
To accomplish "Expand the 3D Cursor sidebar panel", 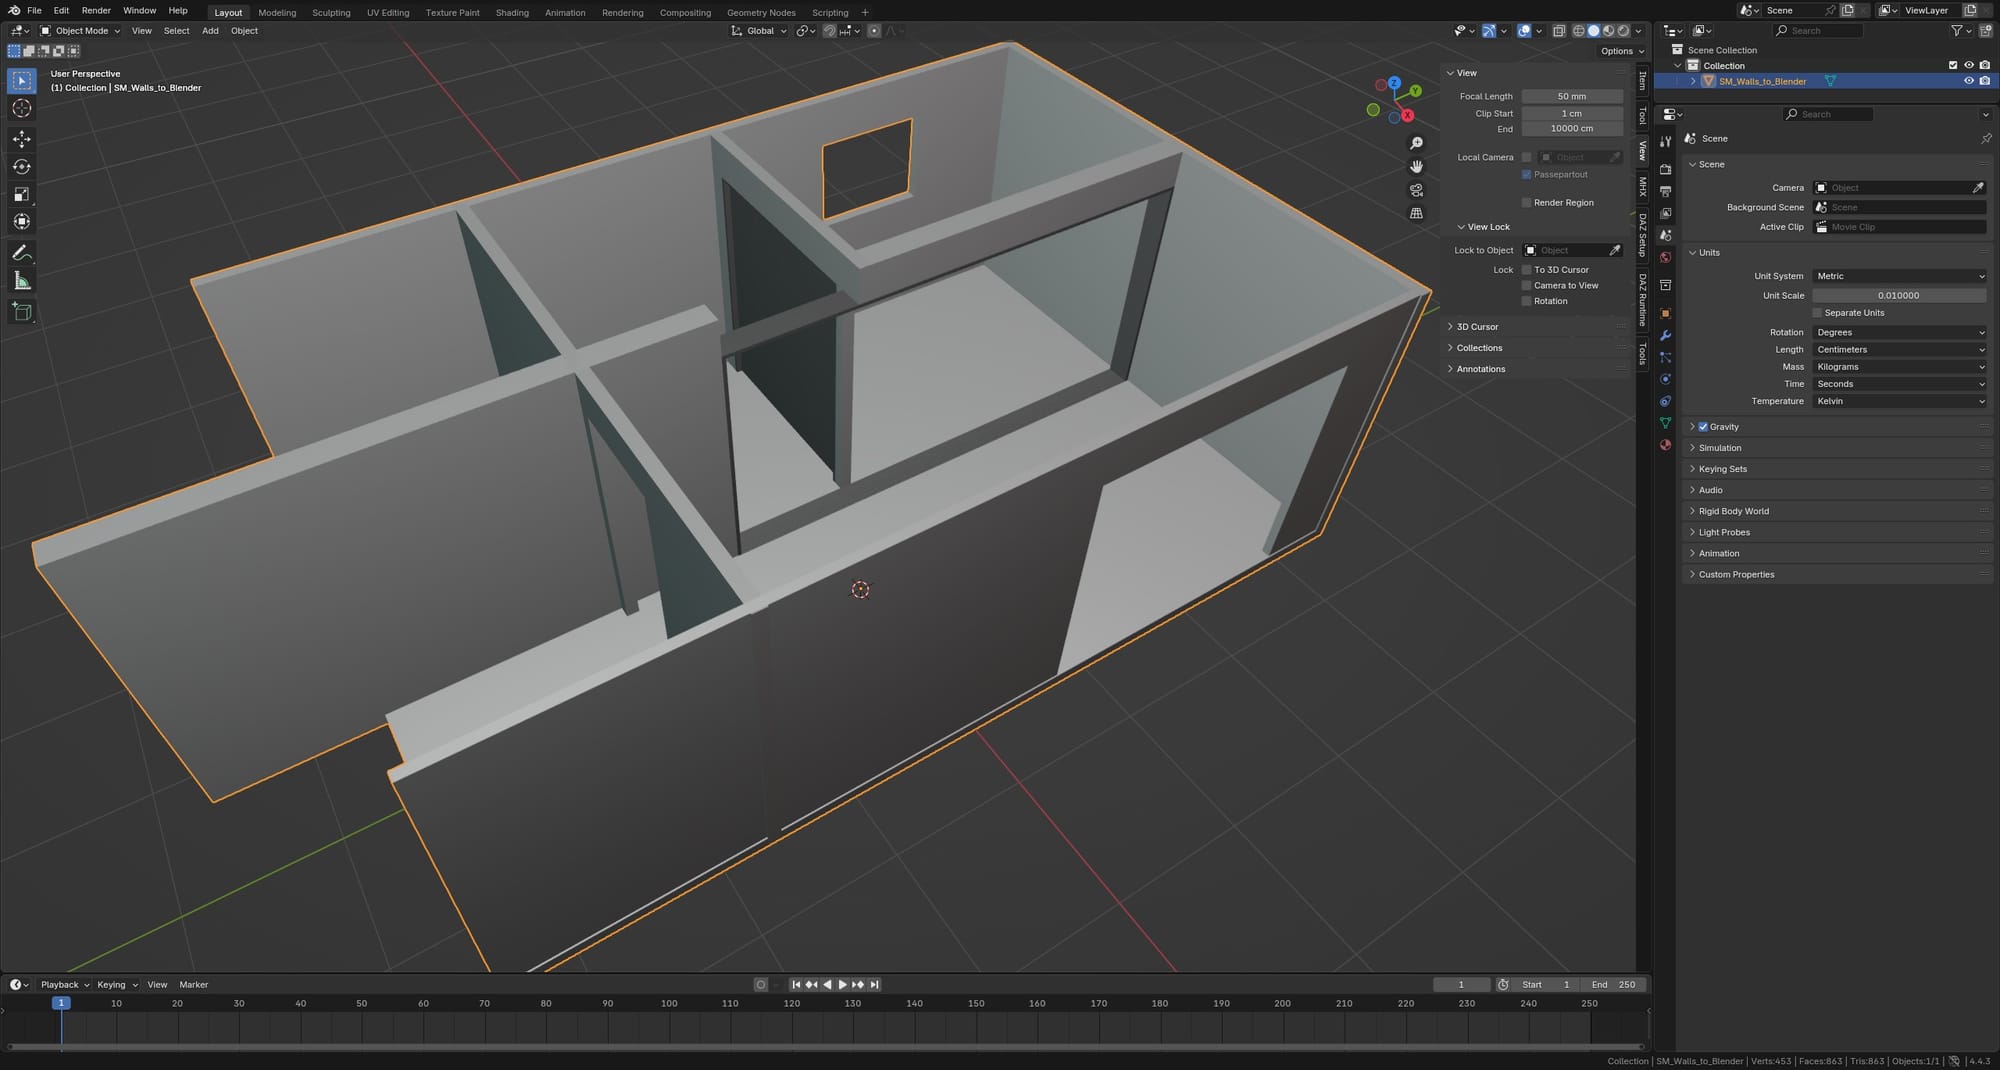I will (x=1477, y=327).
